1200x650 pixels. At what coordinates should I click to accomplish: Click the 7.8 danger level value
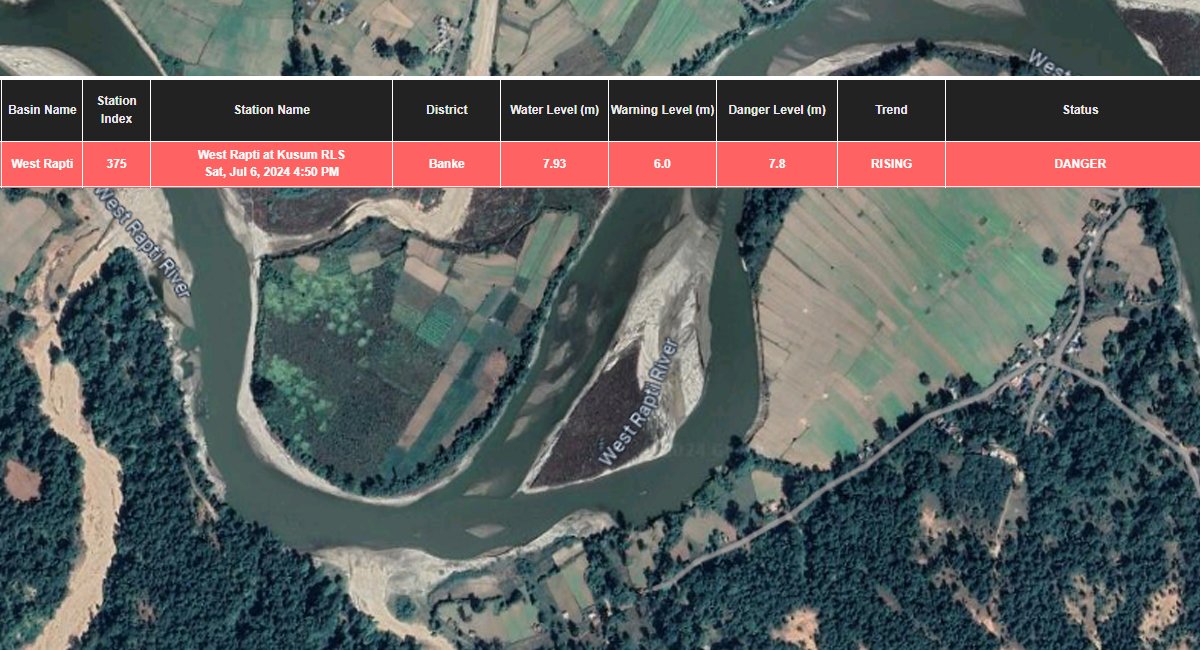click(777, 164)
